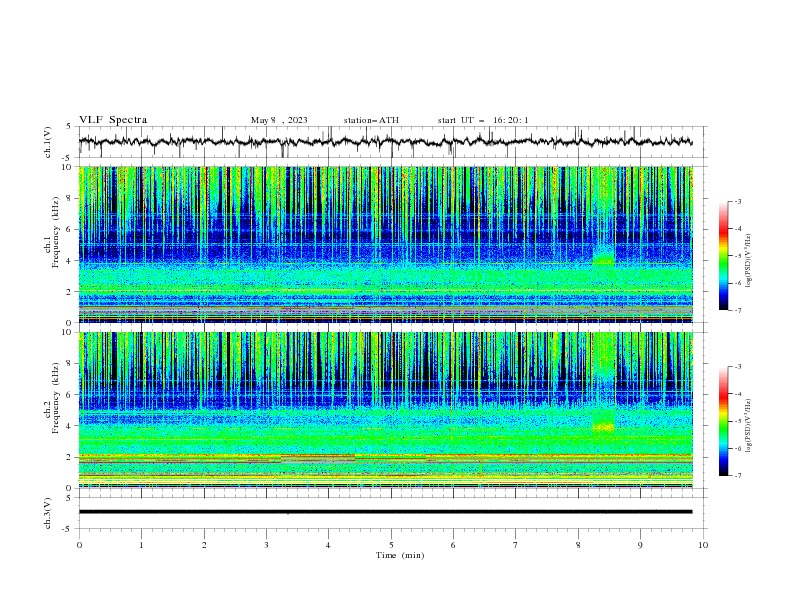The width and height of the screenshot is (792, 612).
Task: Click the upper ch.1 PSD color bar
Action: pyautogui.click(x=723, y=256)
